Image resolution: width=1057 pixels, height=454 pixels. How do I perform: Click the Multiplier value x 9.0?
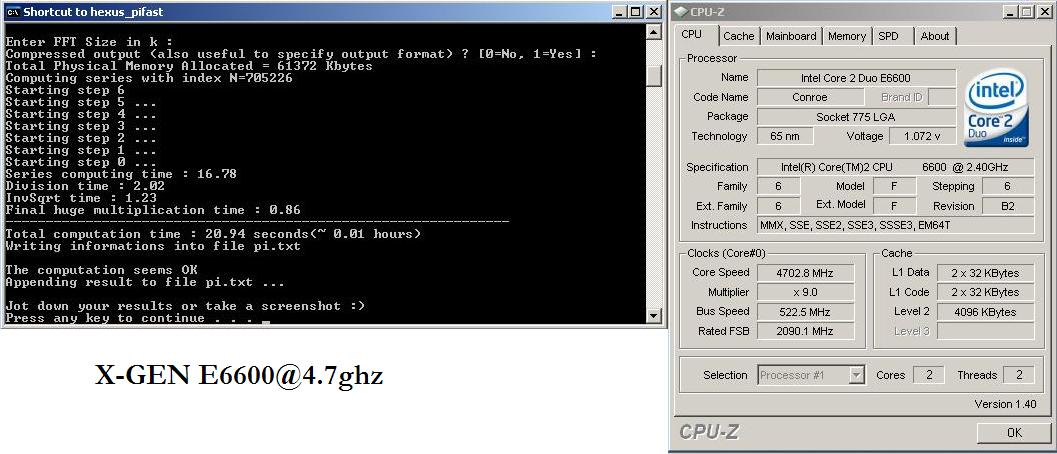pos(806,292)
